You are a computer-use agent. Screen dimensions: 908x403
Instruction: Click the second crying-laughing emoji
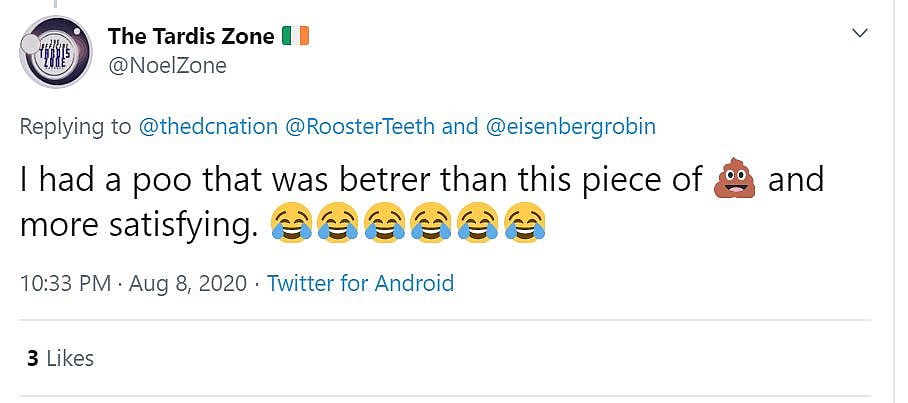click(x=338, y=224)
